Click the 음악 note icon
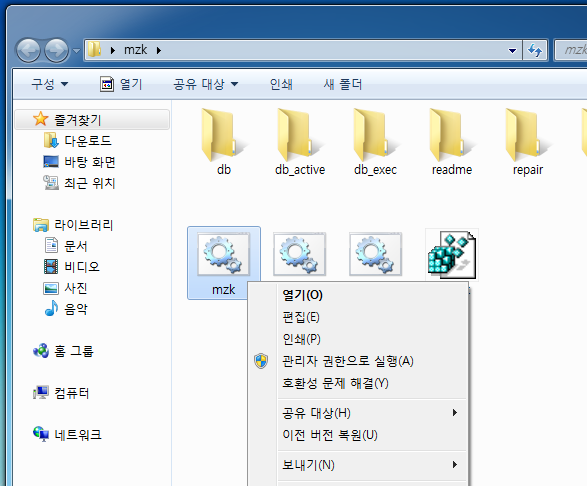Viewport: 587px width, 486px height. pyautogui.click(x=51, y=308)
